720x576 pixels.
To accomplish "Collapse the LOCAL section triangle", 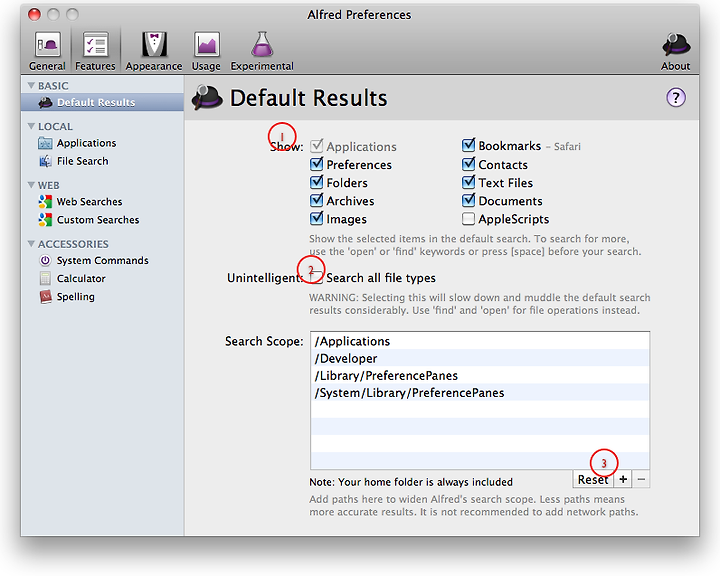I will pos(31,126).
